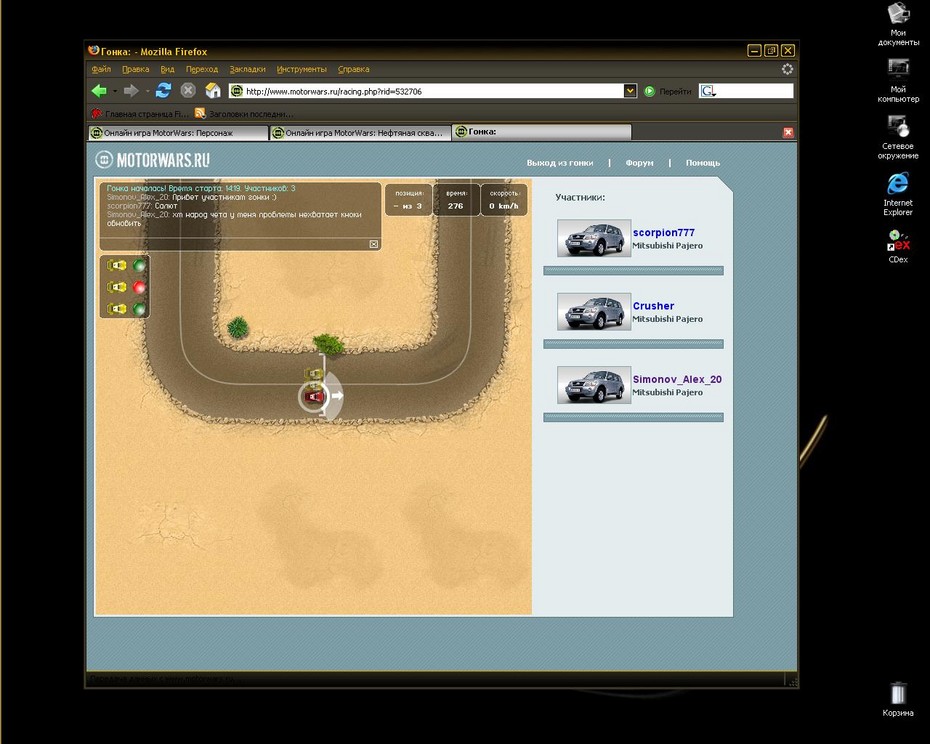Screen dimensions: 930x744
Task: Open the Форум link
Action: click(x=639, y=163)
